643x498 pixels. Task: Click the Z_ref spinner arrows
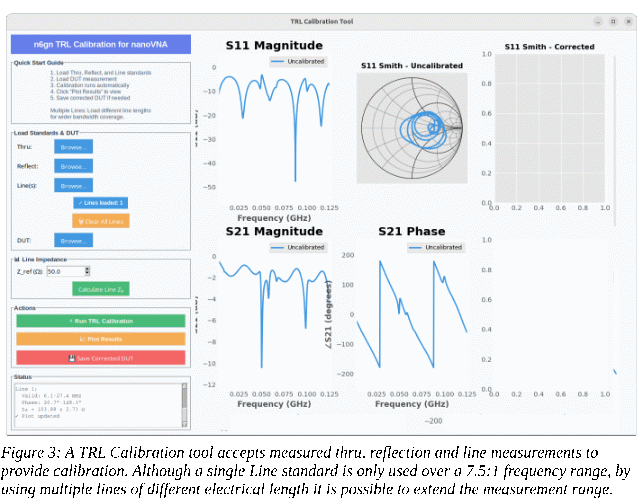click(88, 271)
